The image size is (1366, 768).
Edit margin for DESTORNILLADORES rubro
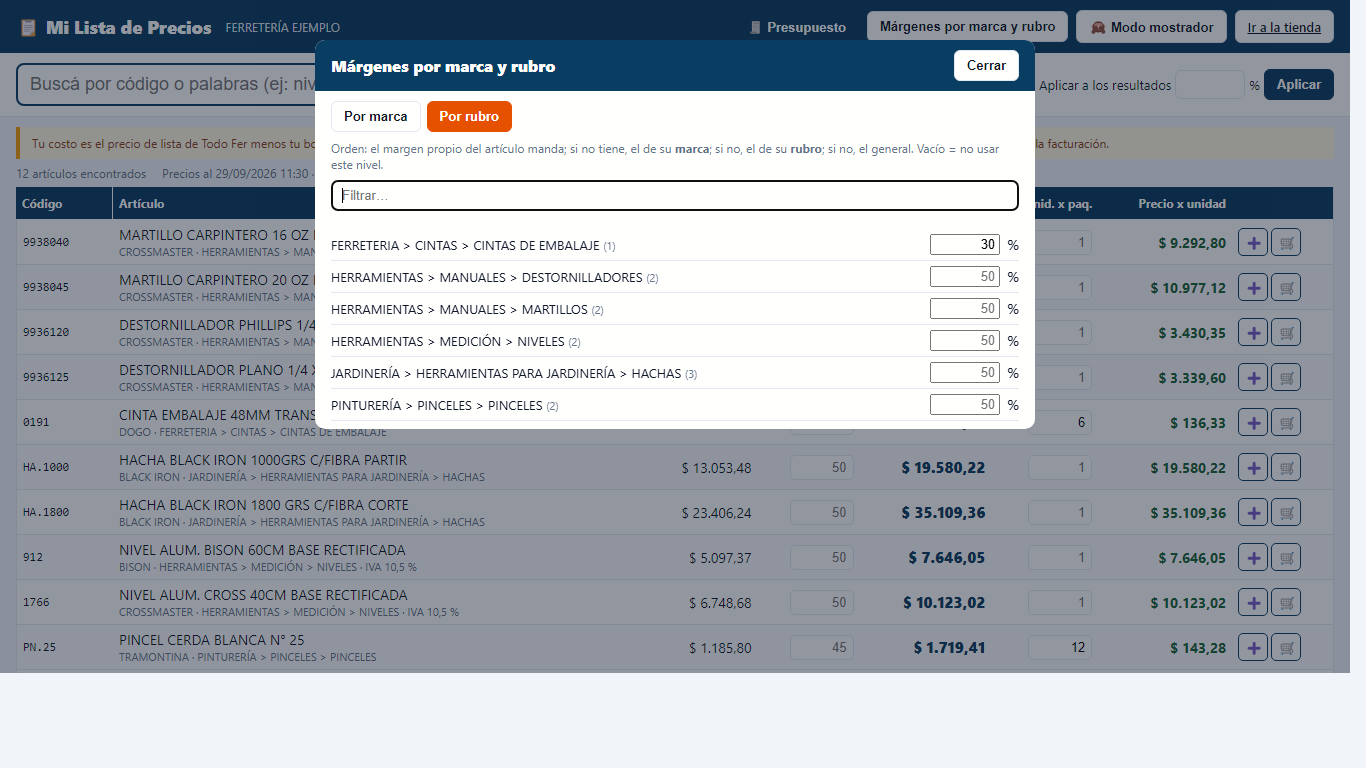(965, 277)
